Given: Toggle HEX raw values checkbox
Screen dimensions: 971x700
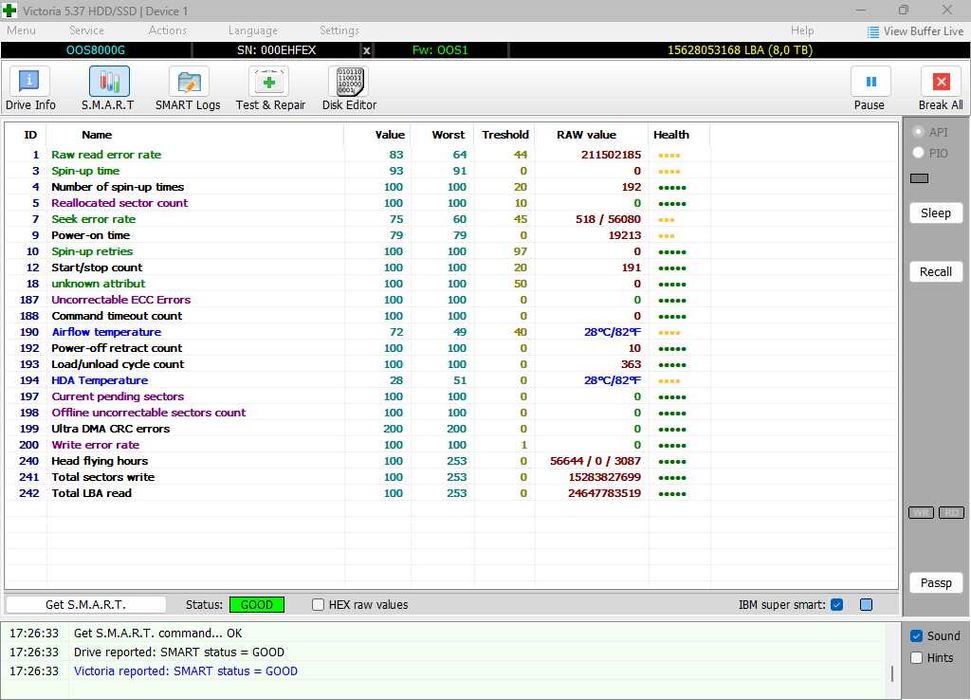Looking at the screenshot, I should [318, 605].
